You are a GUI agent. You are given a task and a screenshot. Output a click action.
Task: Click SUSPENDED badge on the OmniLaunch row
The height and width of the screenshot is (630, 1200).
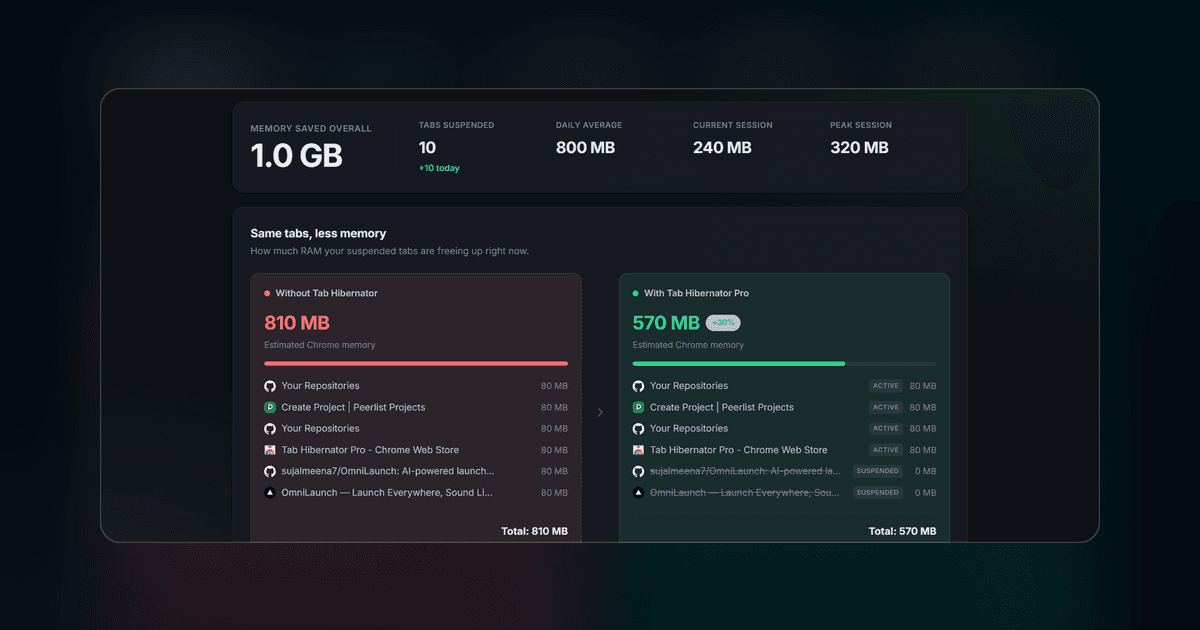tap(878, 492)
